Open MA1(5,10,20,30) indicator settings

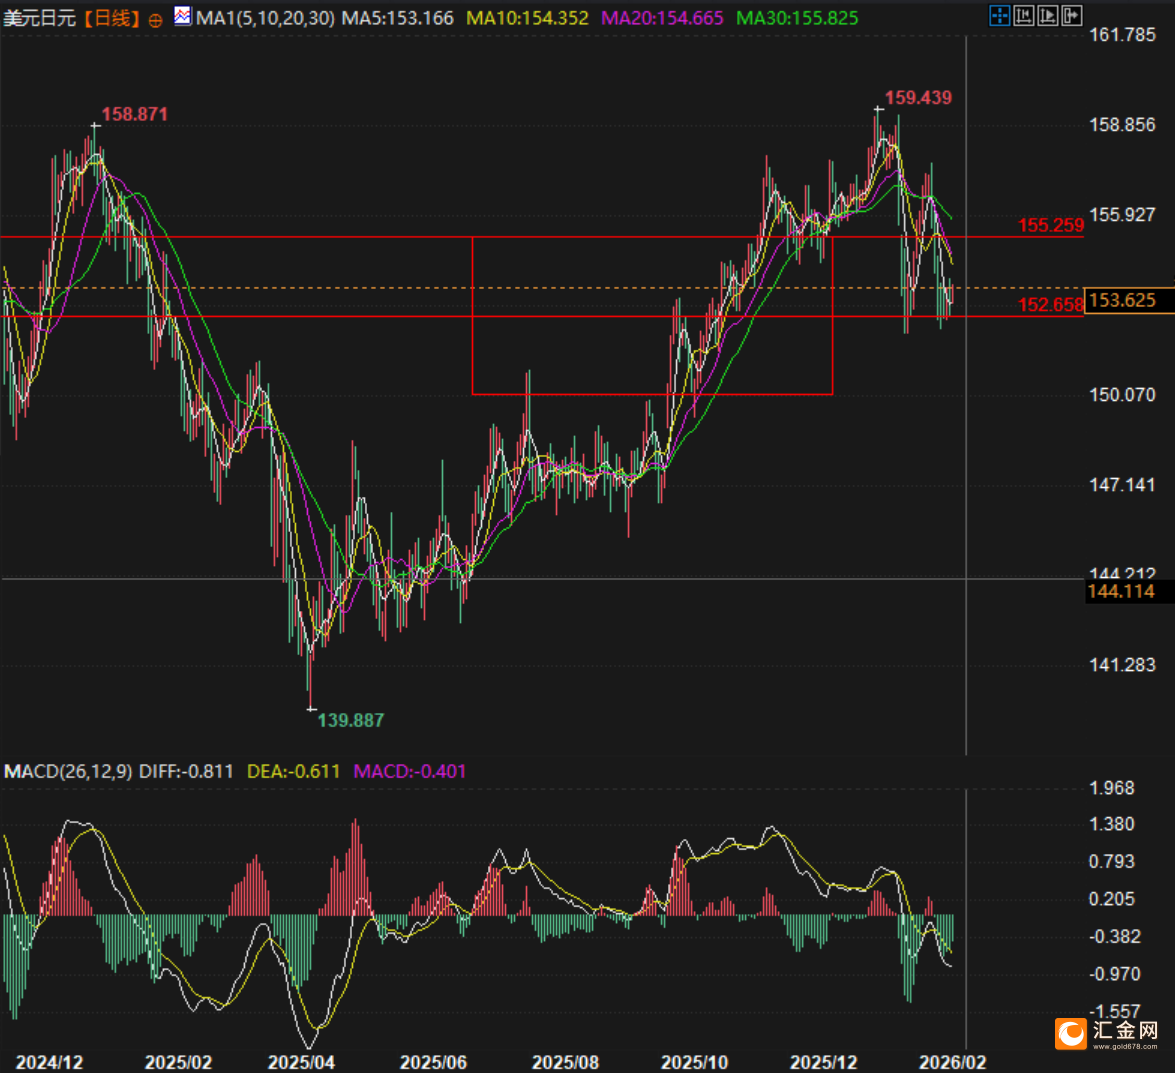[x=265, y=18]
